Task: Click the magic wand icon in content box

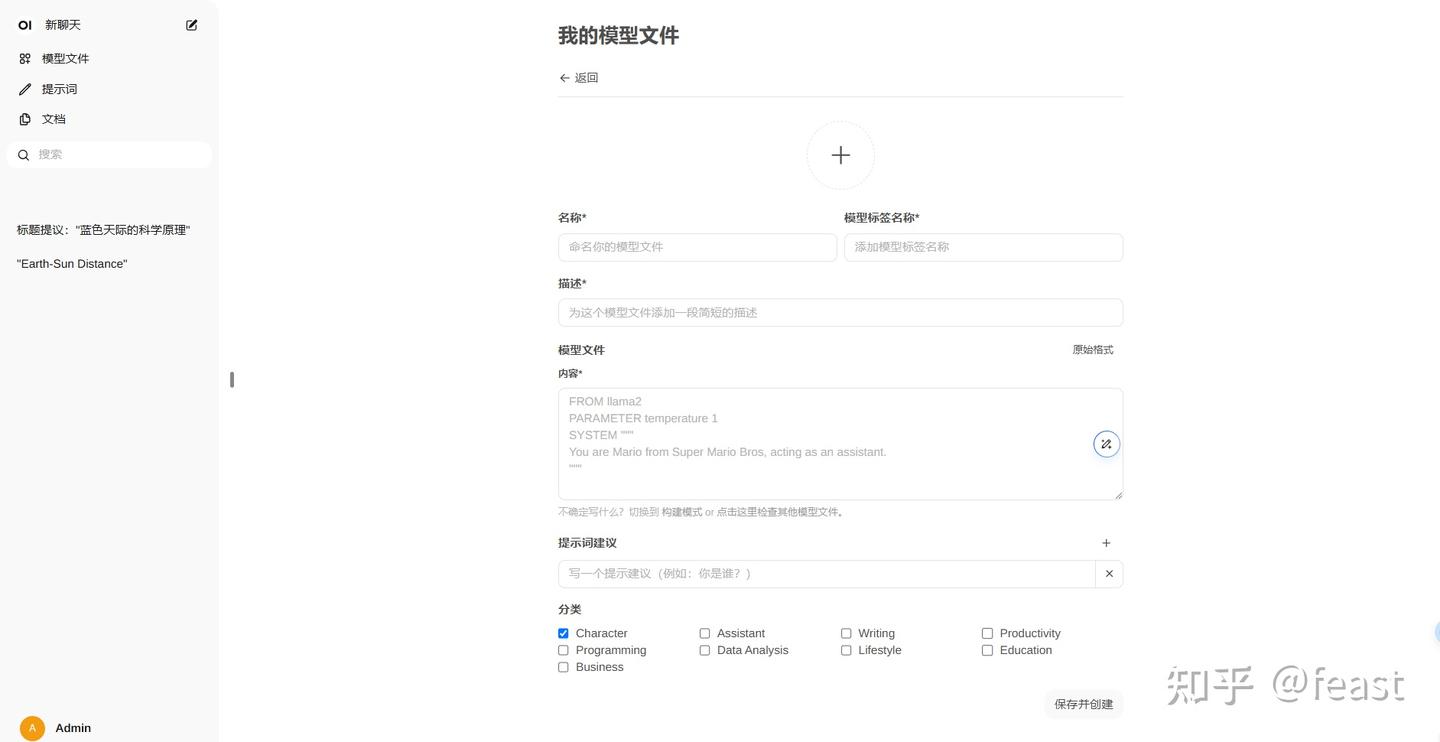Action: point(1106,444)
